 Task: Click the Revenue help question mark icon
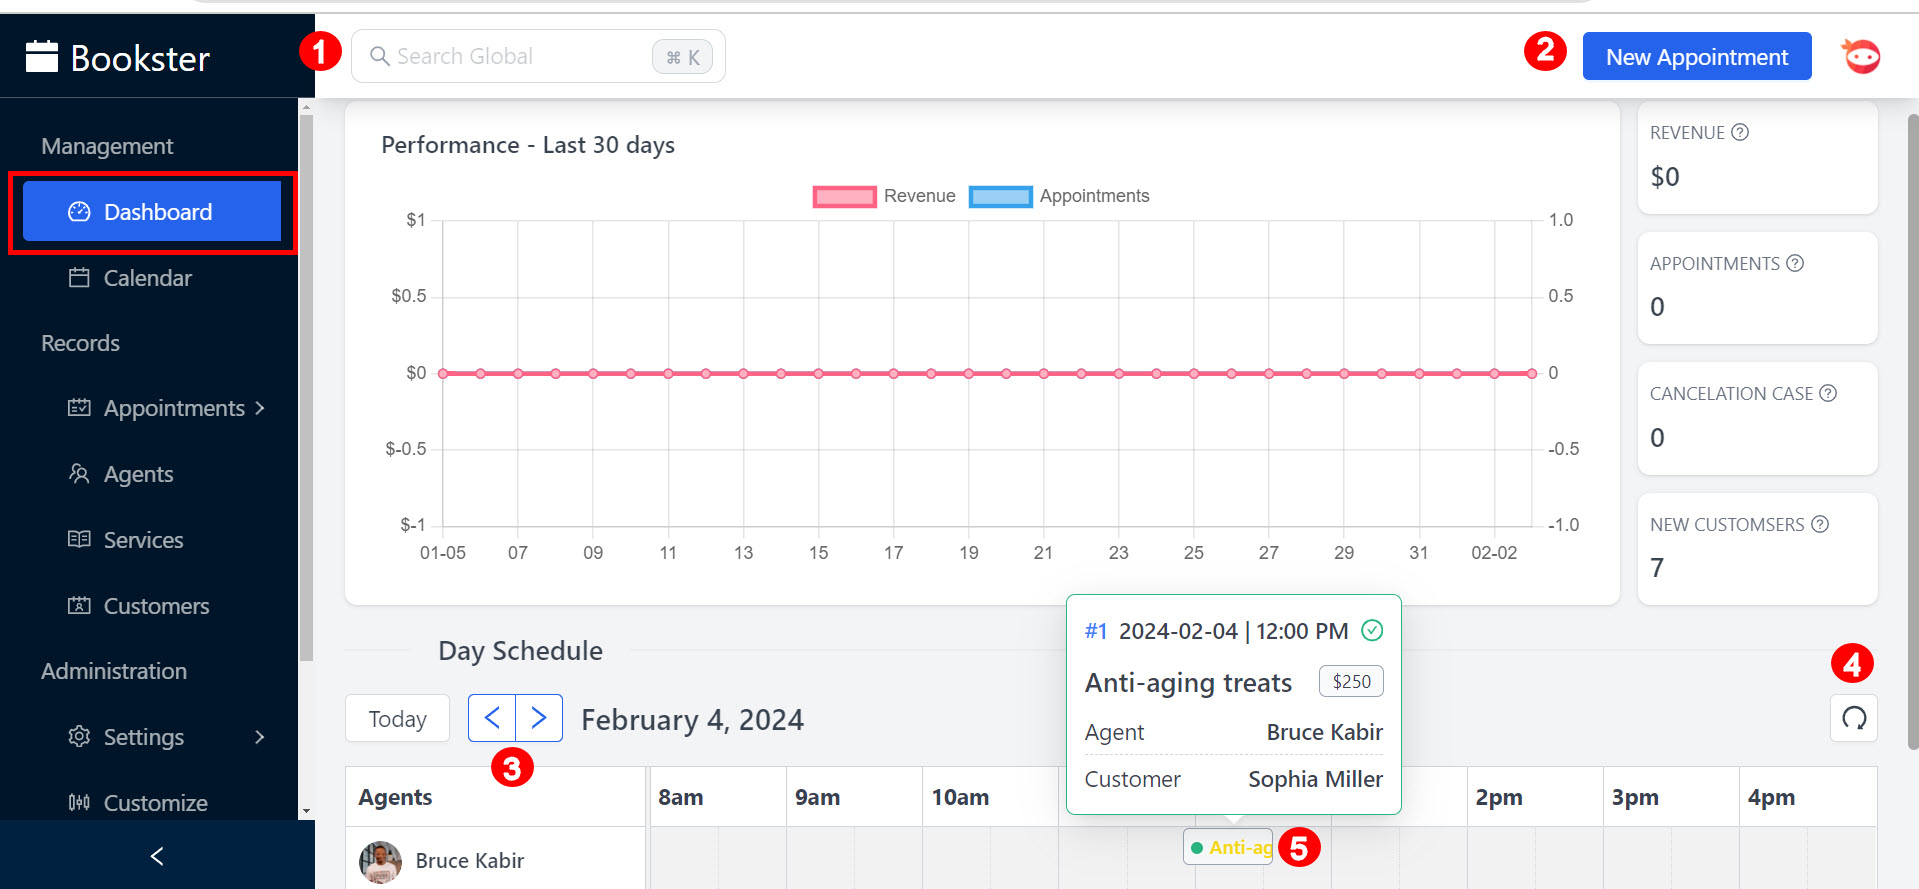[x=1740, y=132]
